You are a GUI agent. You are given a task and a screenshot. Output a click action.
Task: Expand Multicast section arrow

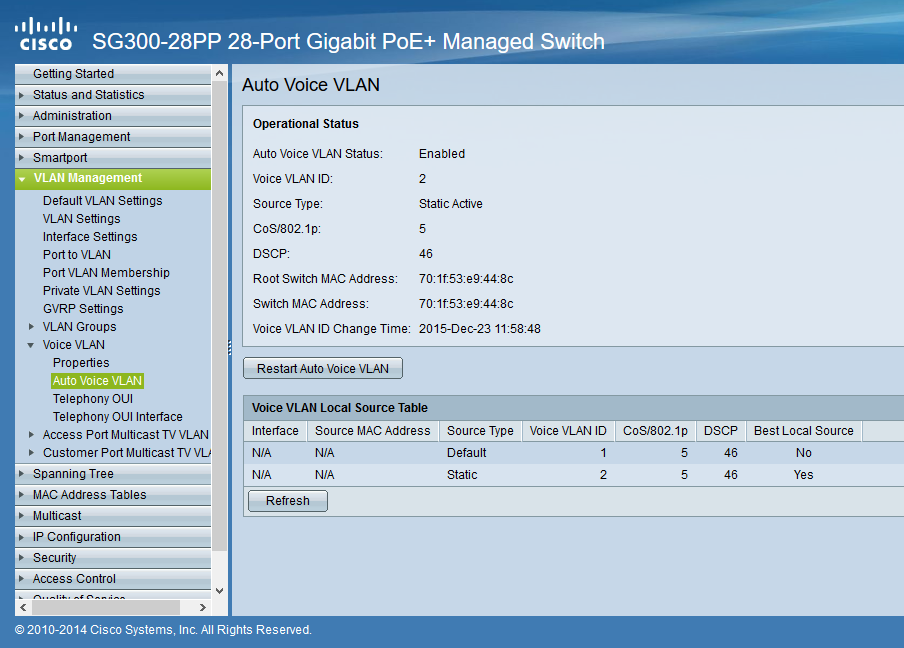pos(21,515)
